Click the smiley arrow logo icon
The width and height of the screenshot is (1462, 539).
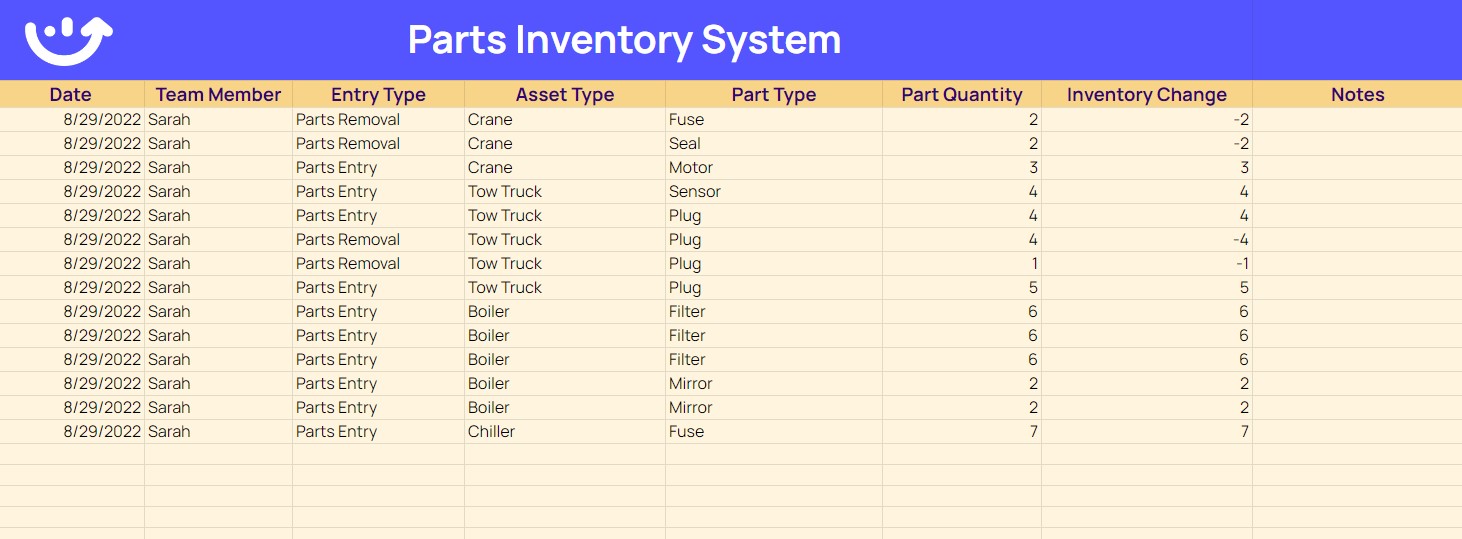pos(69,41)
